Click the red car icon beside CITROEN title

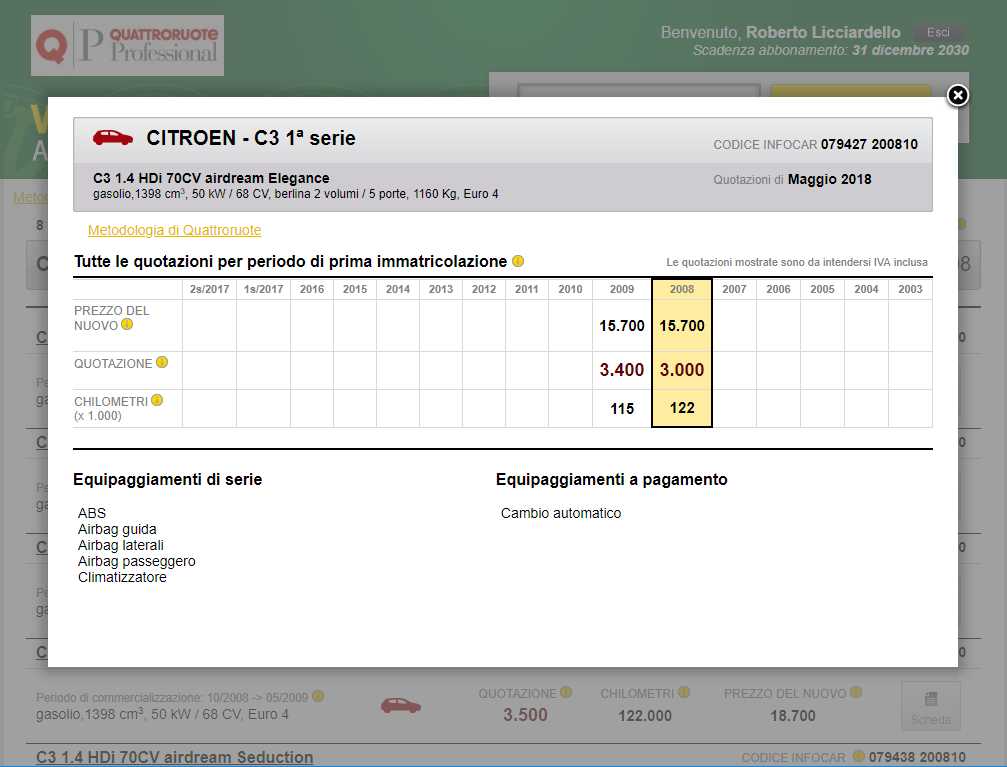point(113,137)
